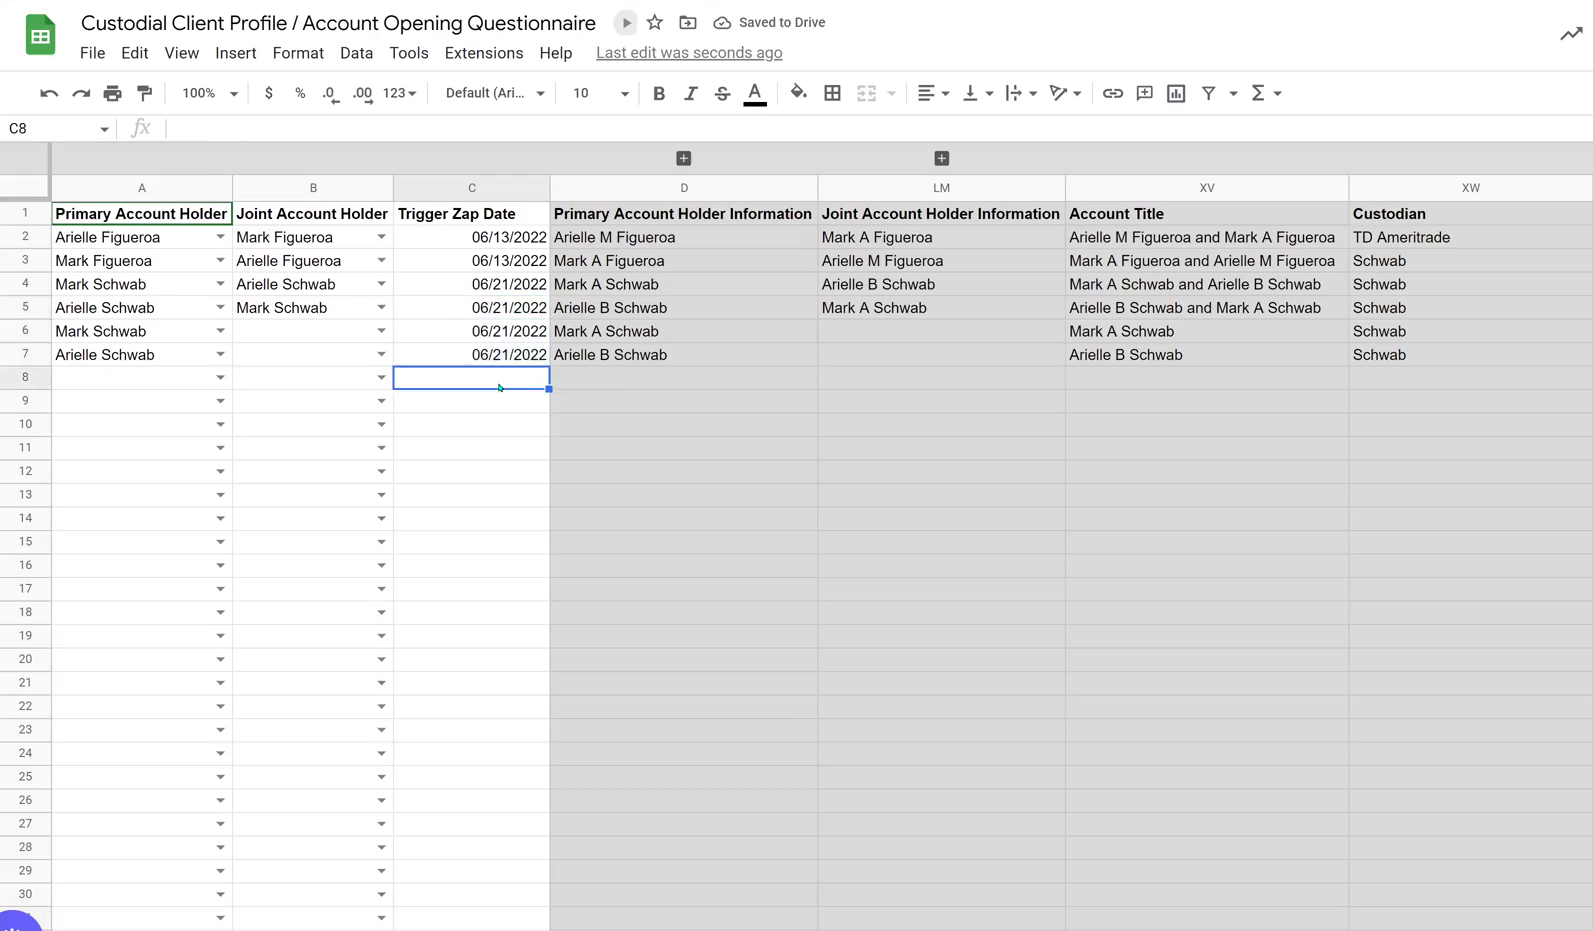Open the Extensions menu
Image resolution: width=1593 pixels, height=931 pixels.
[483, 53]
